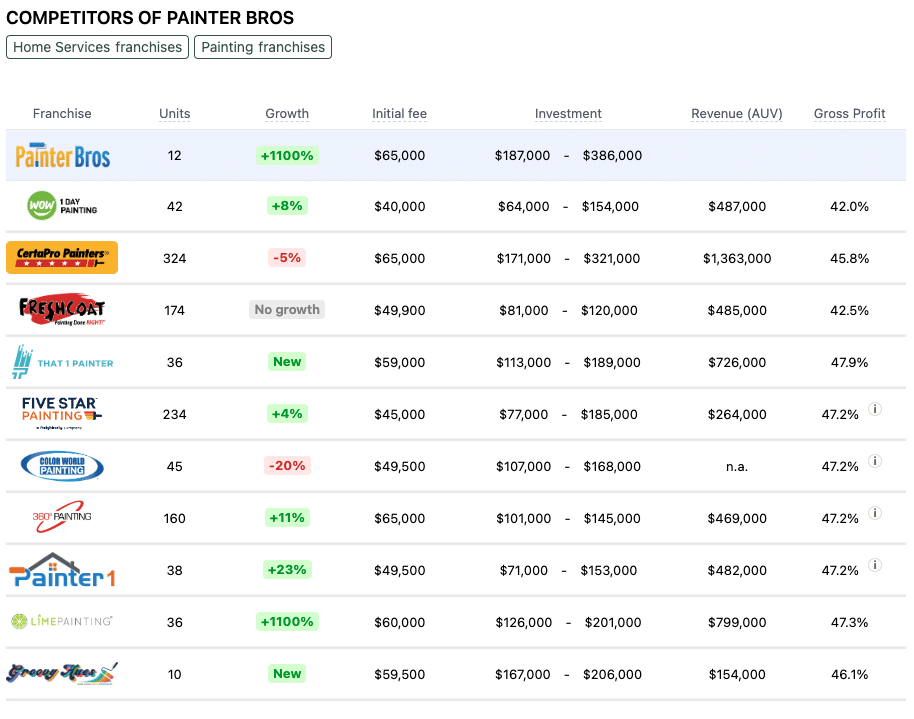Open the Fresh Coat franchise logo
Viewport: 914px width, 719px height.
tap(62, 309)
